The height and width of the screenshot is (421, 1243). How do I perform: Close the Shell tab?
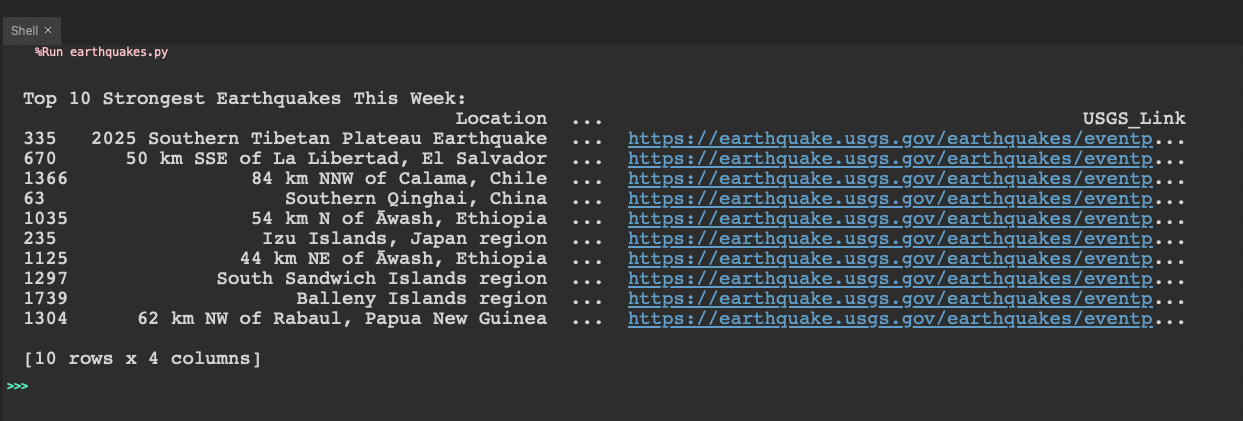click(x=48, y=30)
